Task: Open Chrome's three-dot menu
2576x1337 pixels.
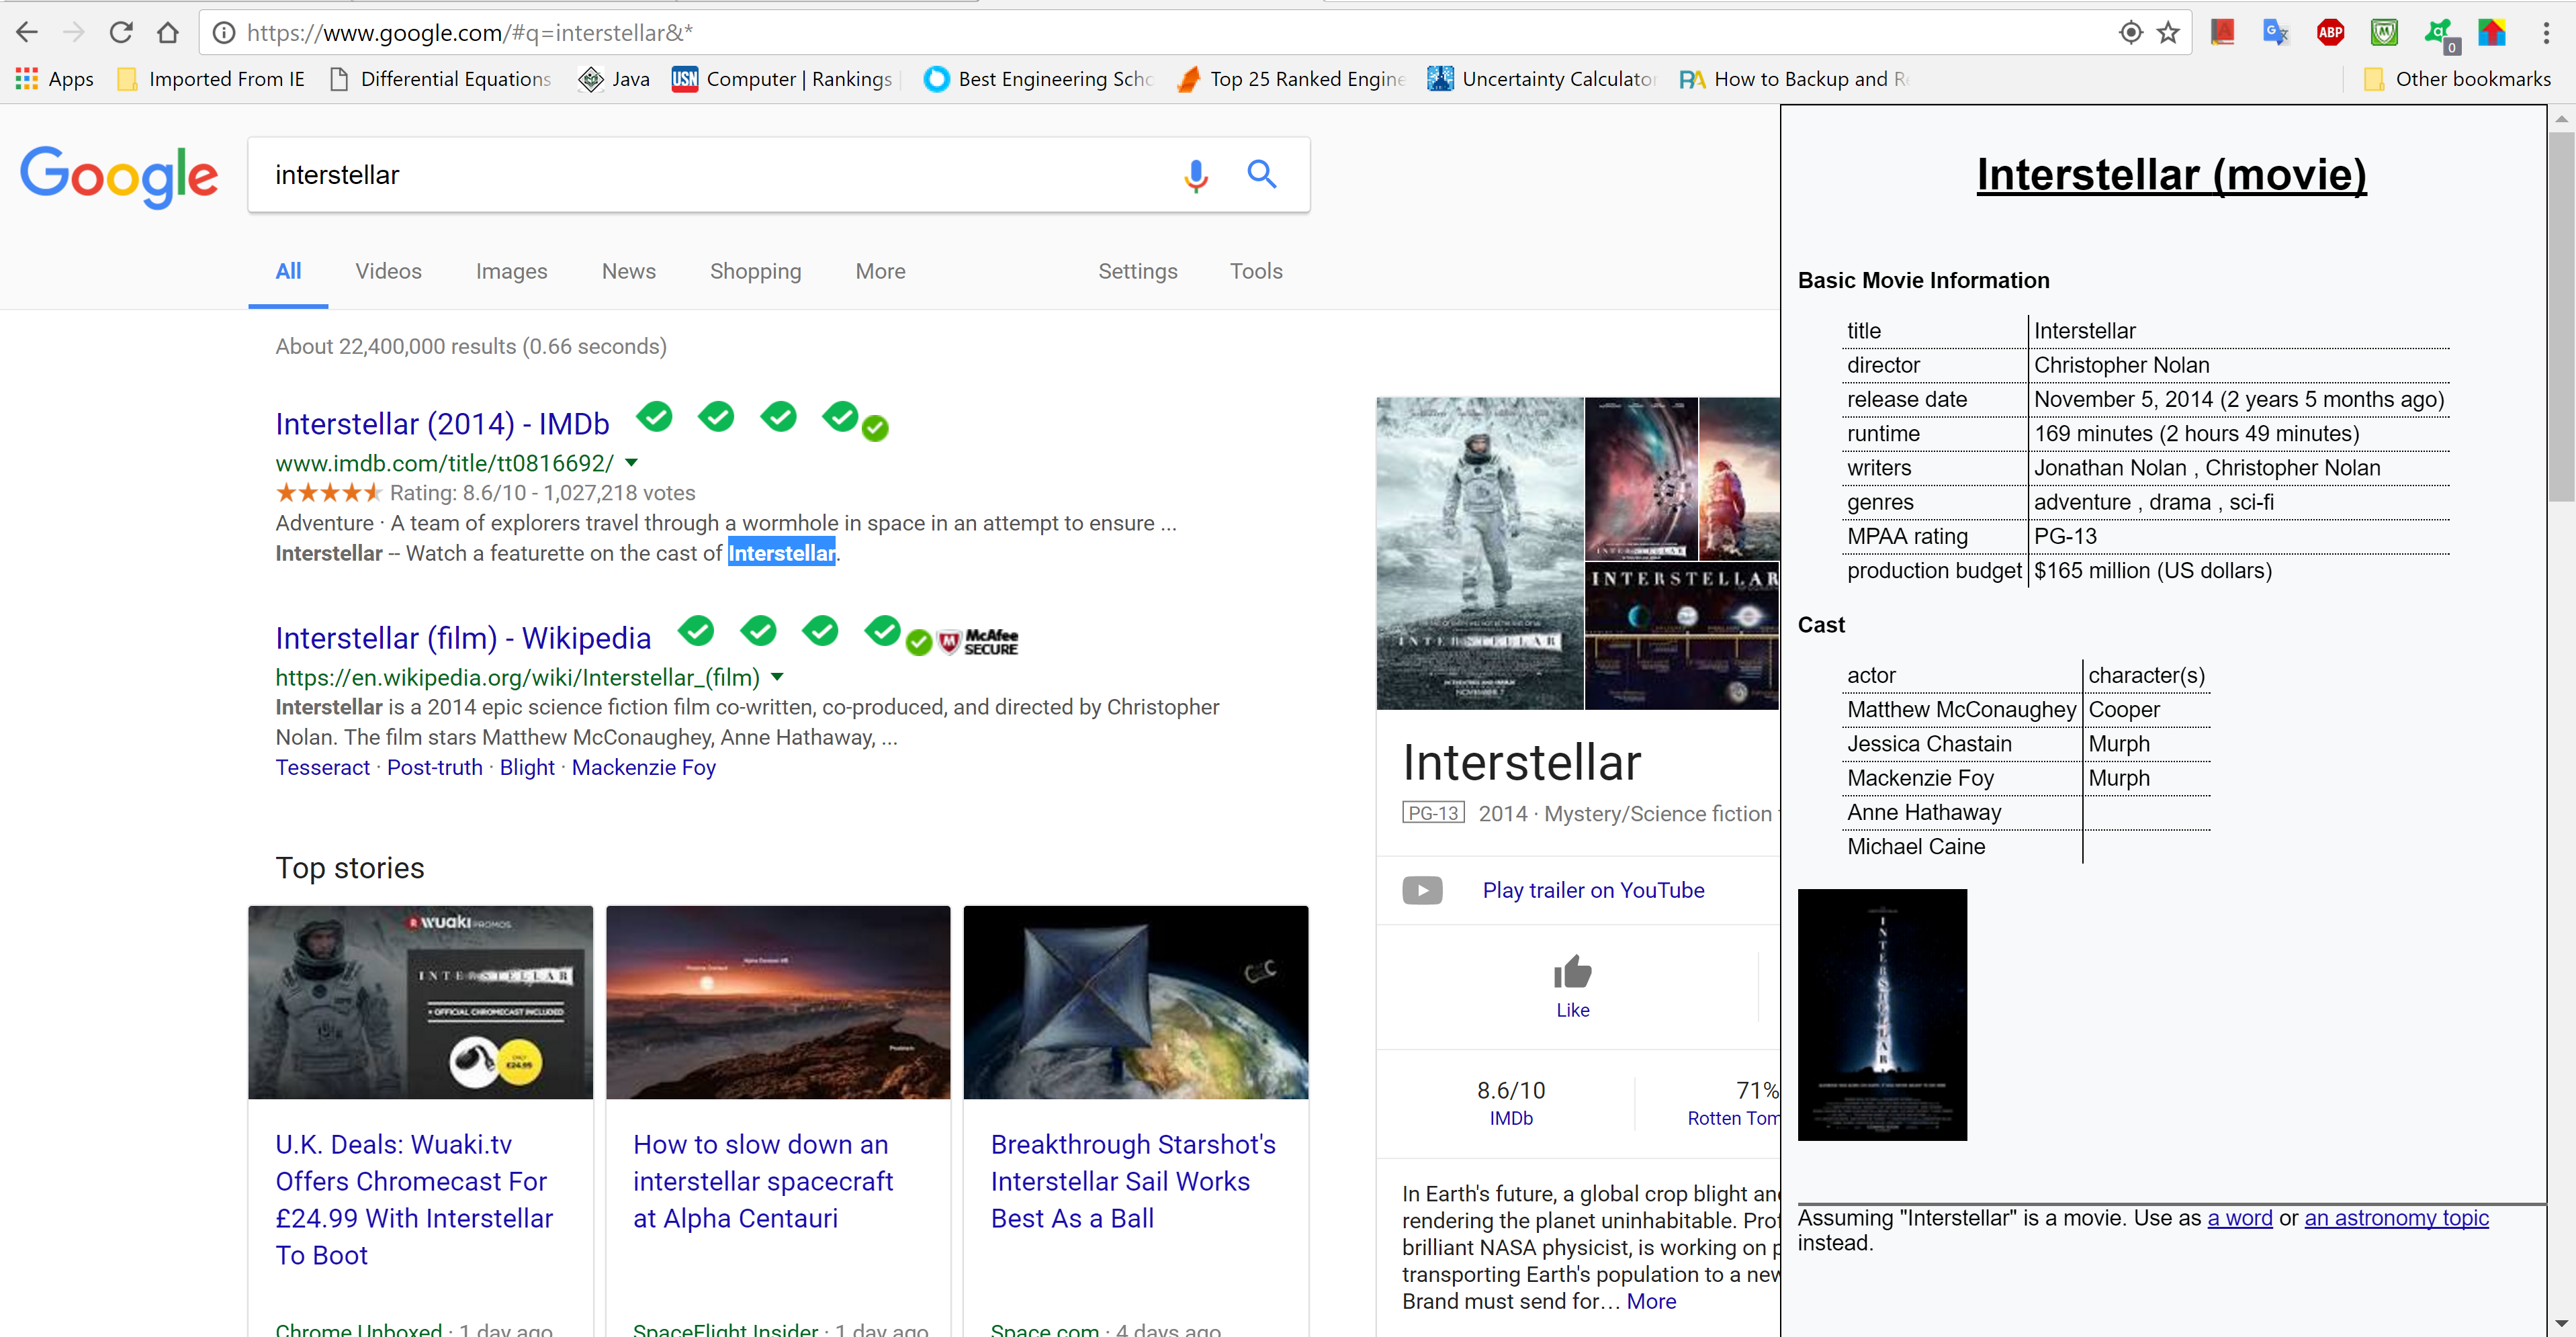Action: (x=2545, y=33)
